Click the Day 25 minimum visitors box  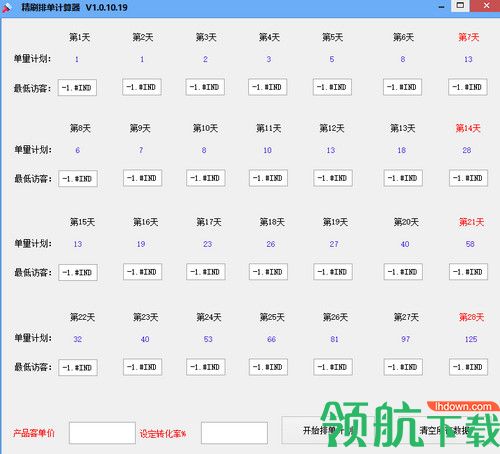[268, 367]
